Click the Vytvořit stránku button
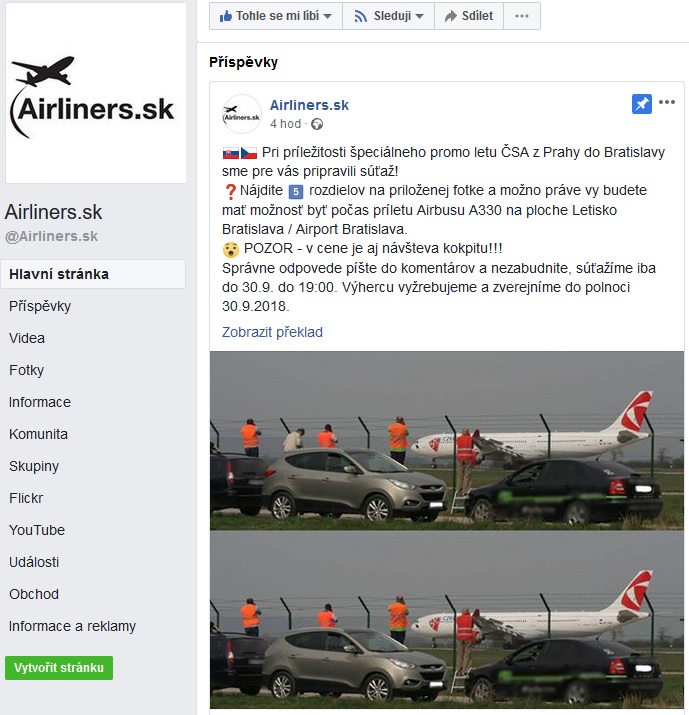This screenshot has height=715, width=689. pyautogui.click(x=59, y=668)
